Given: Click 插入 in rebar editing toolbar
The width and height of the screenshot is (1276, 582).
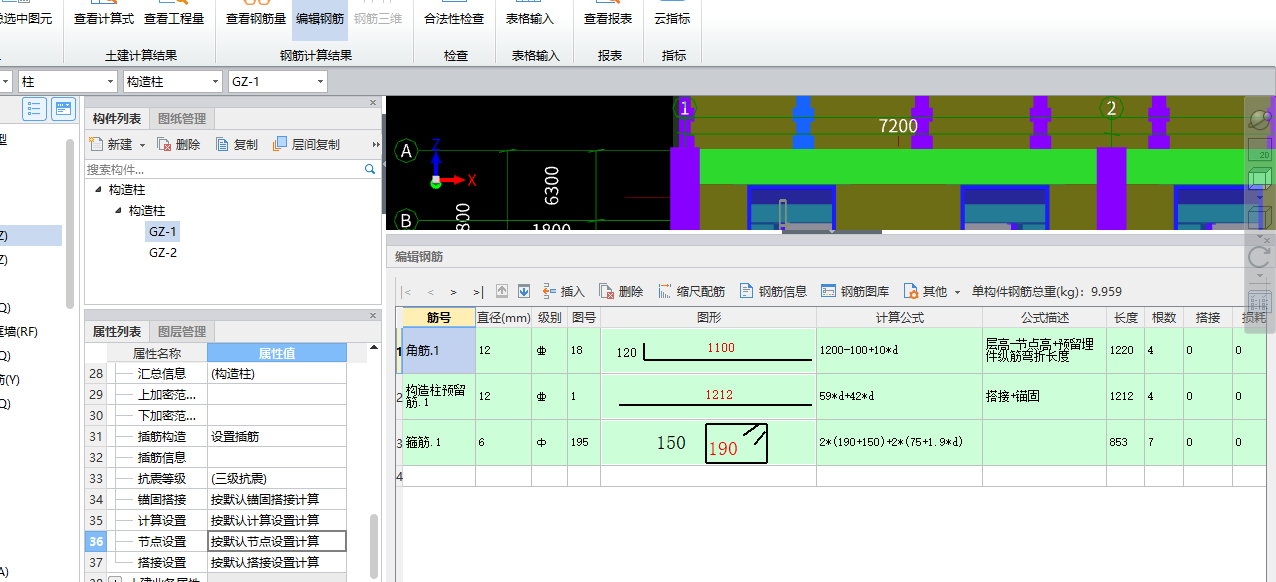Looking at the screenshot, I should pyautogui.click(x=564, y=292).
